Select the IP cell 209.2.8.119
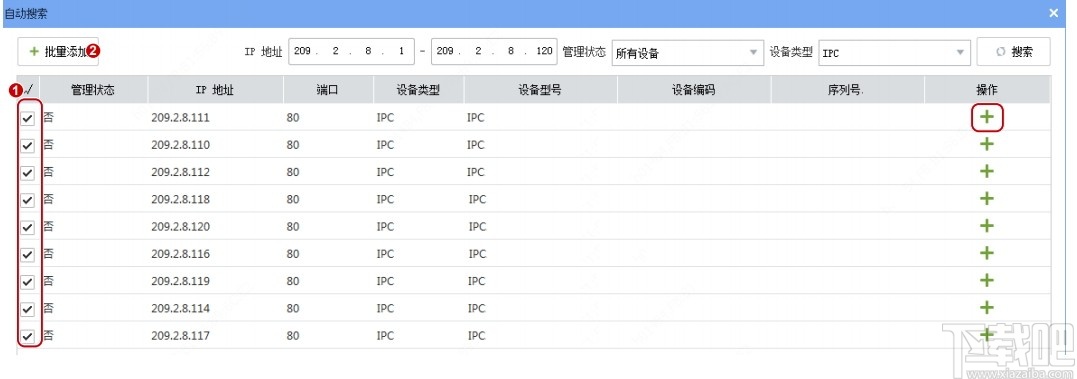This screenshot has height=379, width=1077. (180, 282)
